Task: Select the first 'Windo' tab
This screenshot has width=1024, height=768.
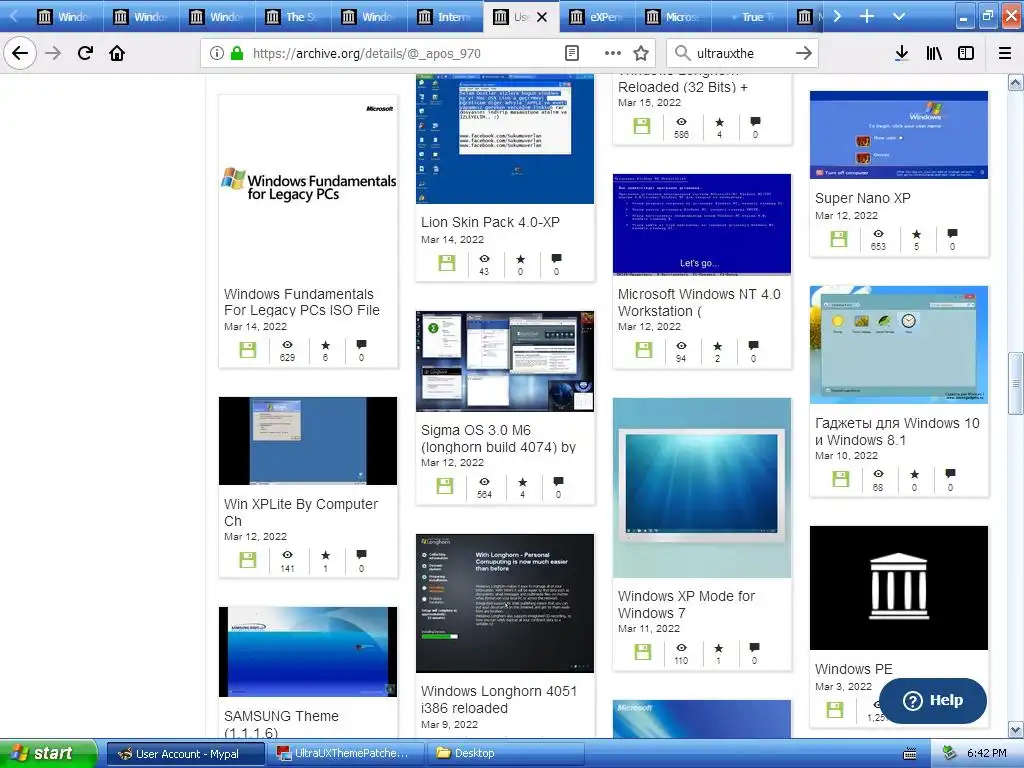Action: [65, 16]
